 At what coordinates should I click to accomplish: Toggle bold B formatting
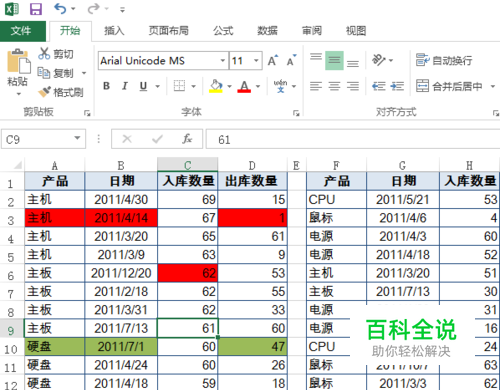(x=106, y=86)
